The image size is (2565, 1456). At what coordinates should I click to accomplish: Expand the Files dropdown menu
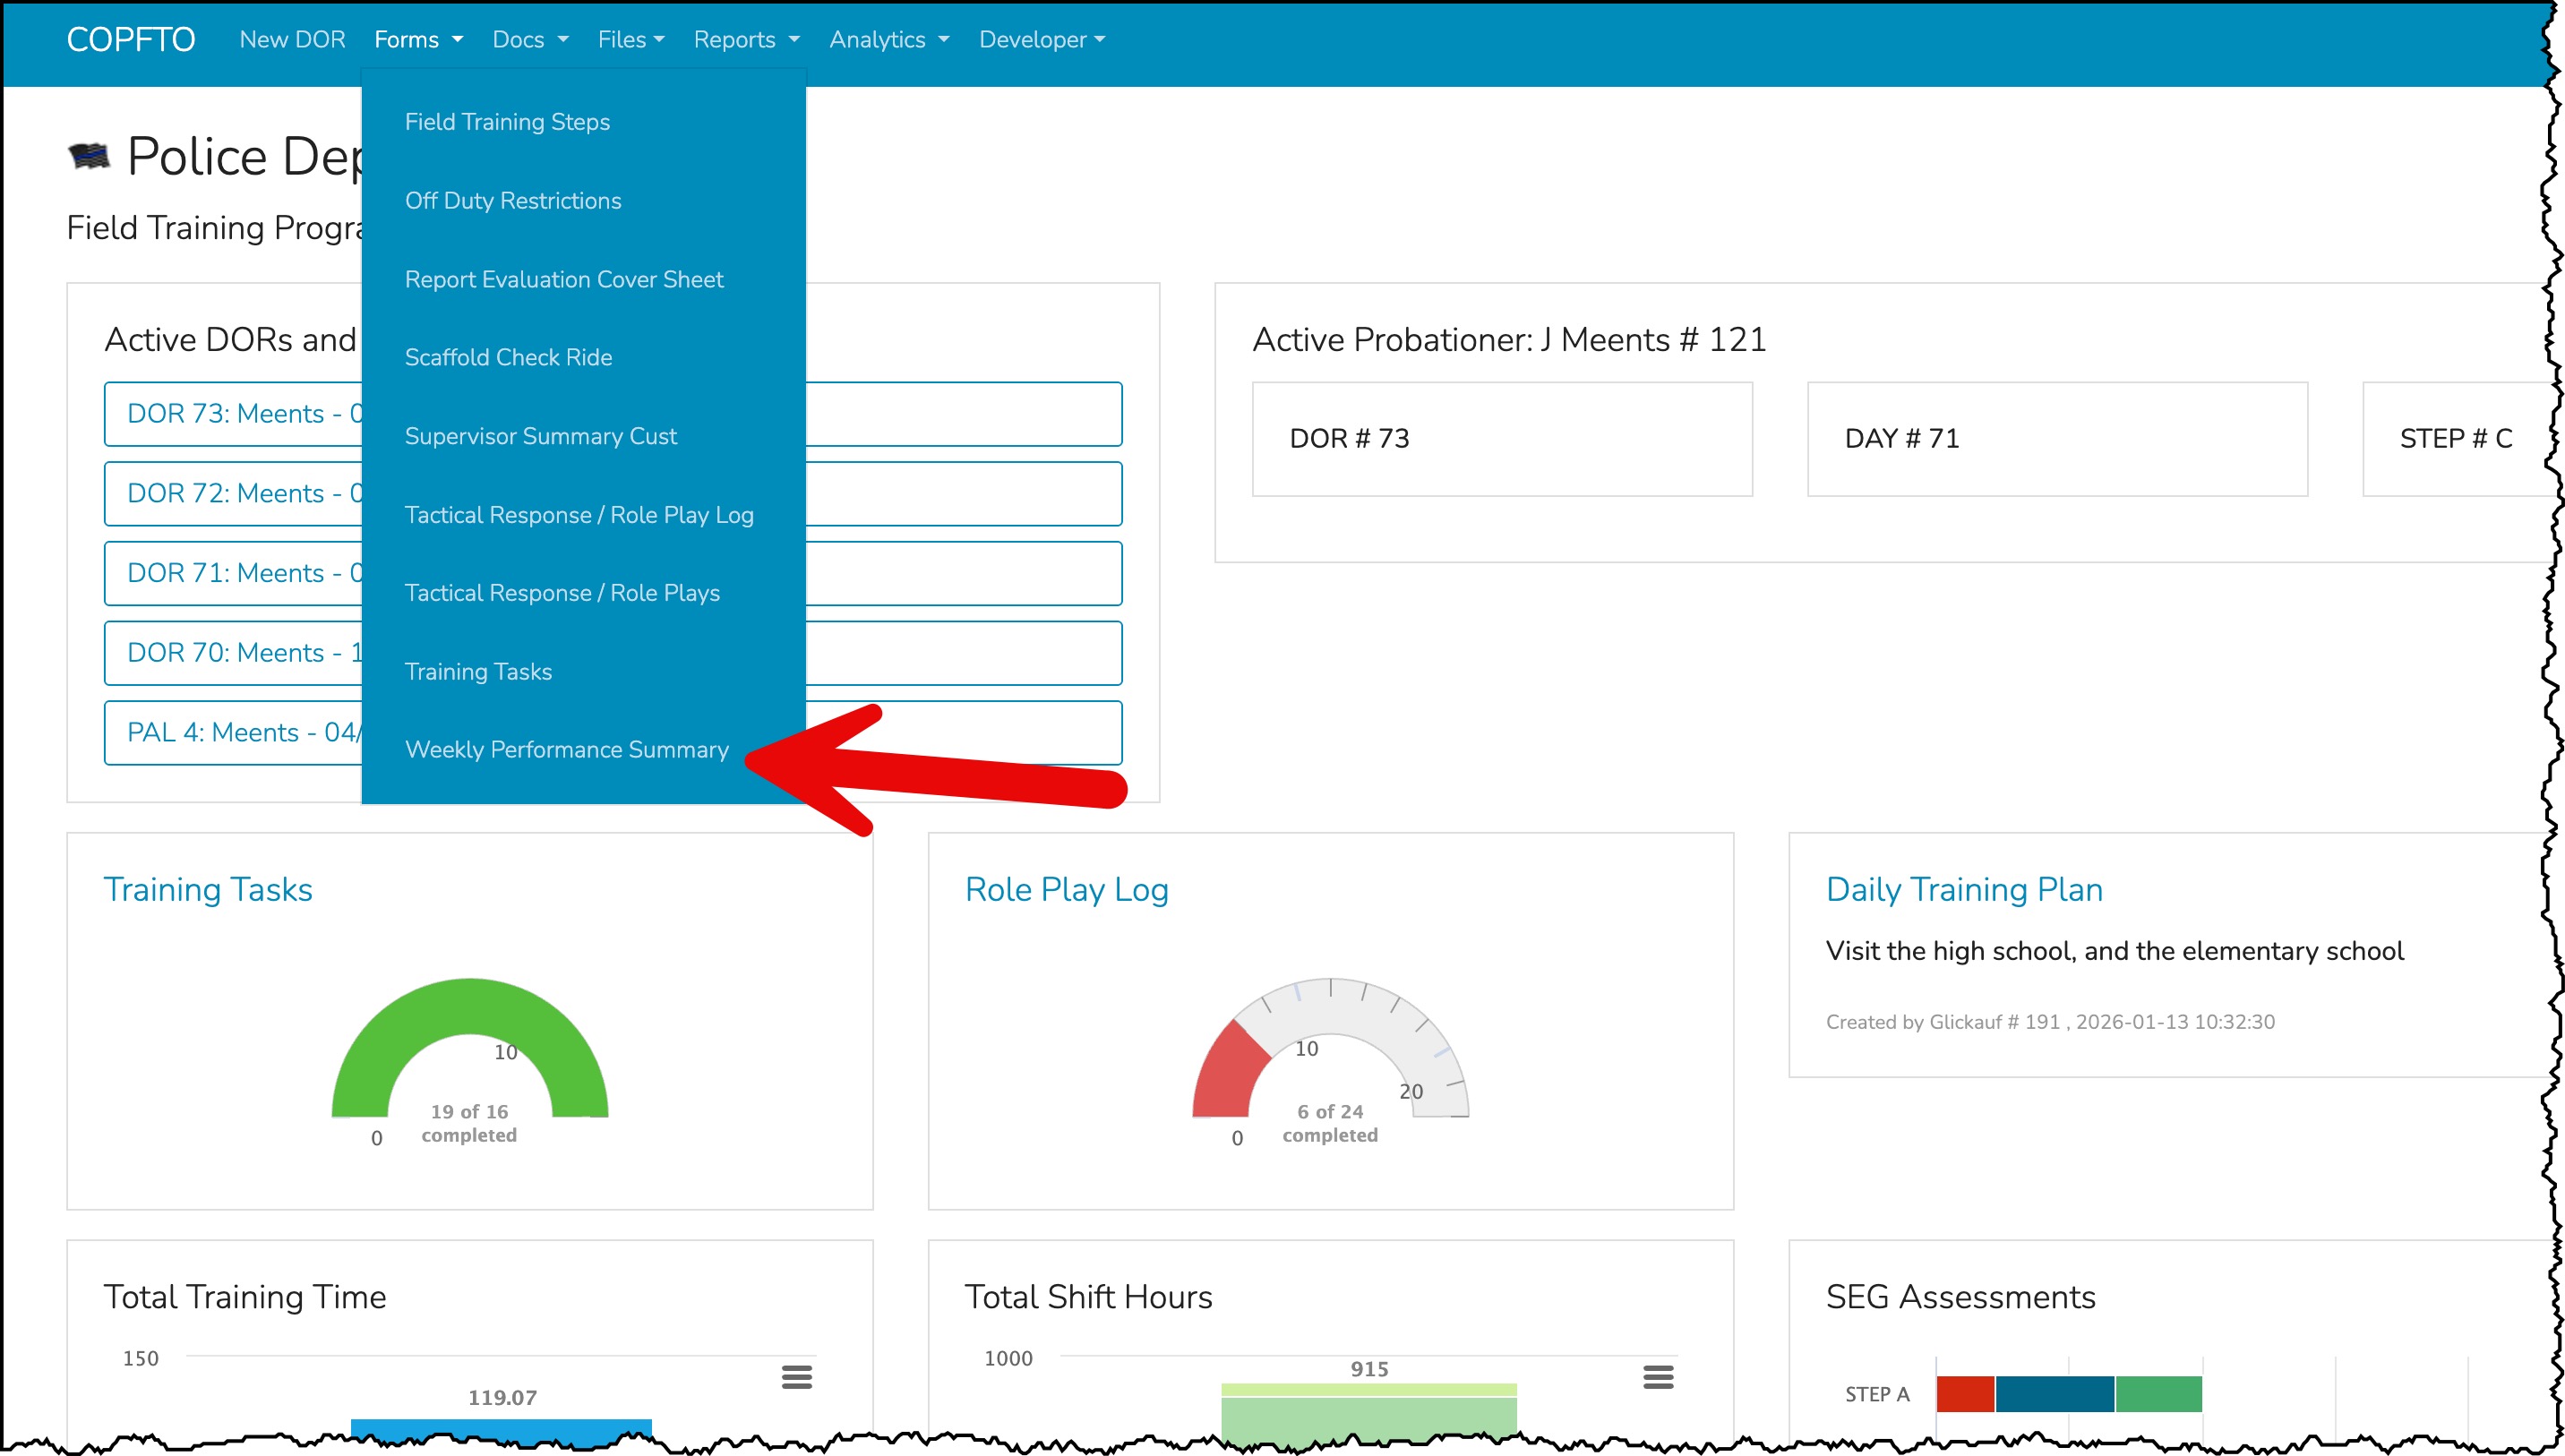click(630, 40)
